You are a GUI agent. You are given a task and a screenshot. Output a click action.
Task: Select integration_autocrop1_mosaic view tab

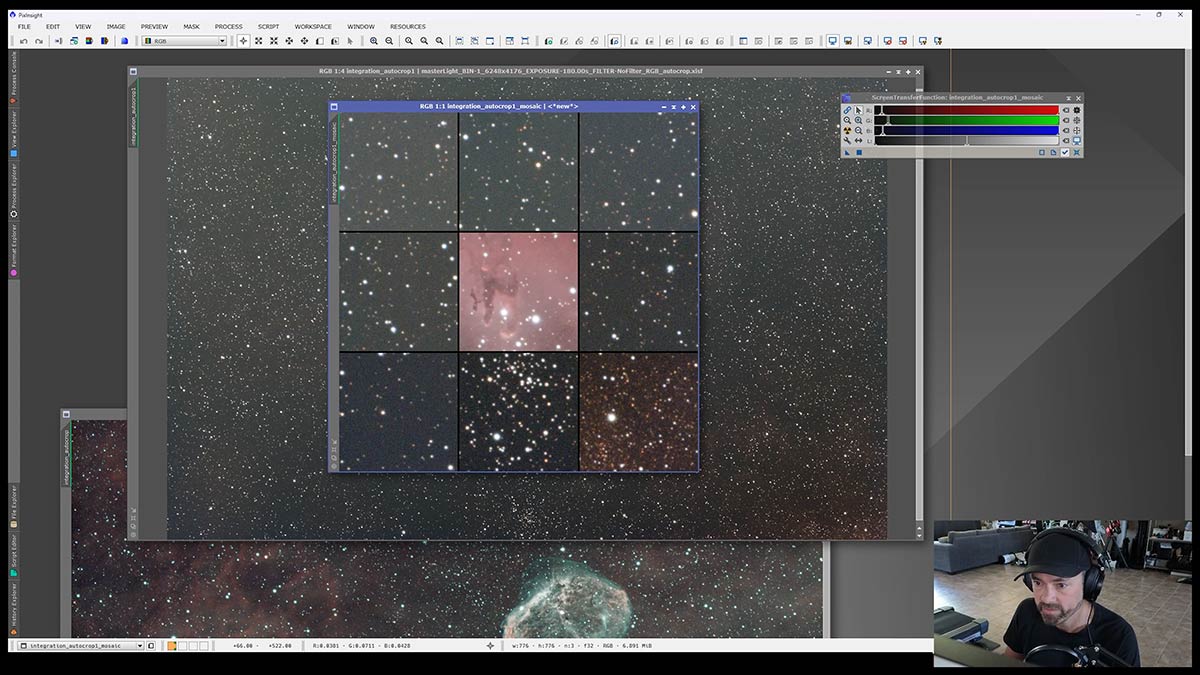[335, 160]
